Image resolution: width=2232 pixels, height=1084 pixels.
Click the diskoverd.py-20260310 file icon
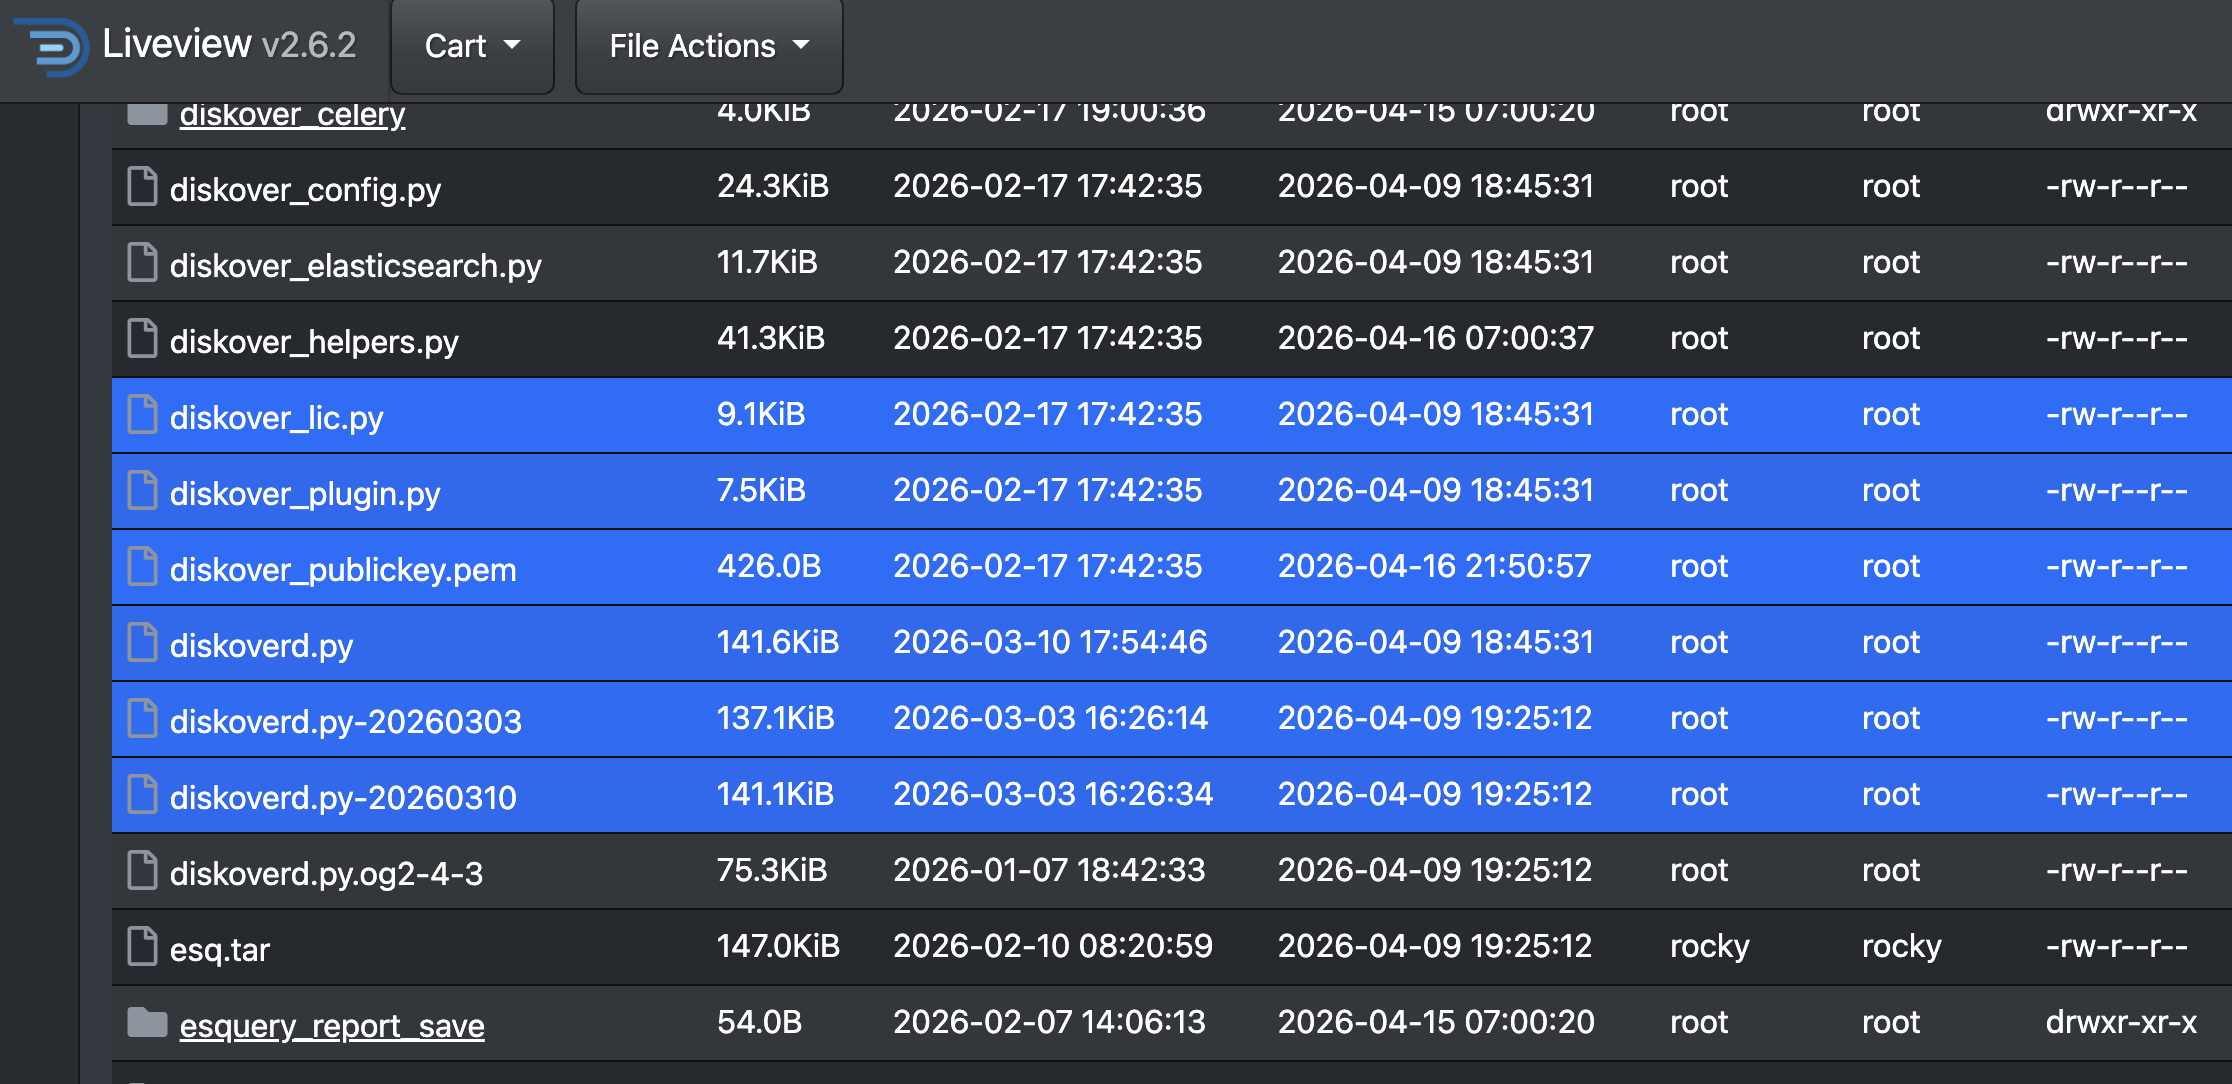point(143,795)
